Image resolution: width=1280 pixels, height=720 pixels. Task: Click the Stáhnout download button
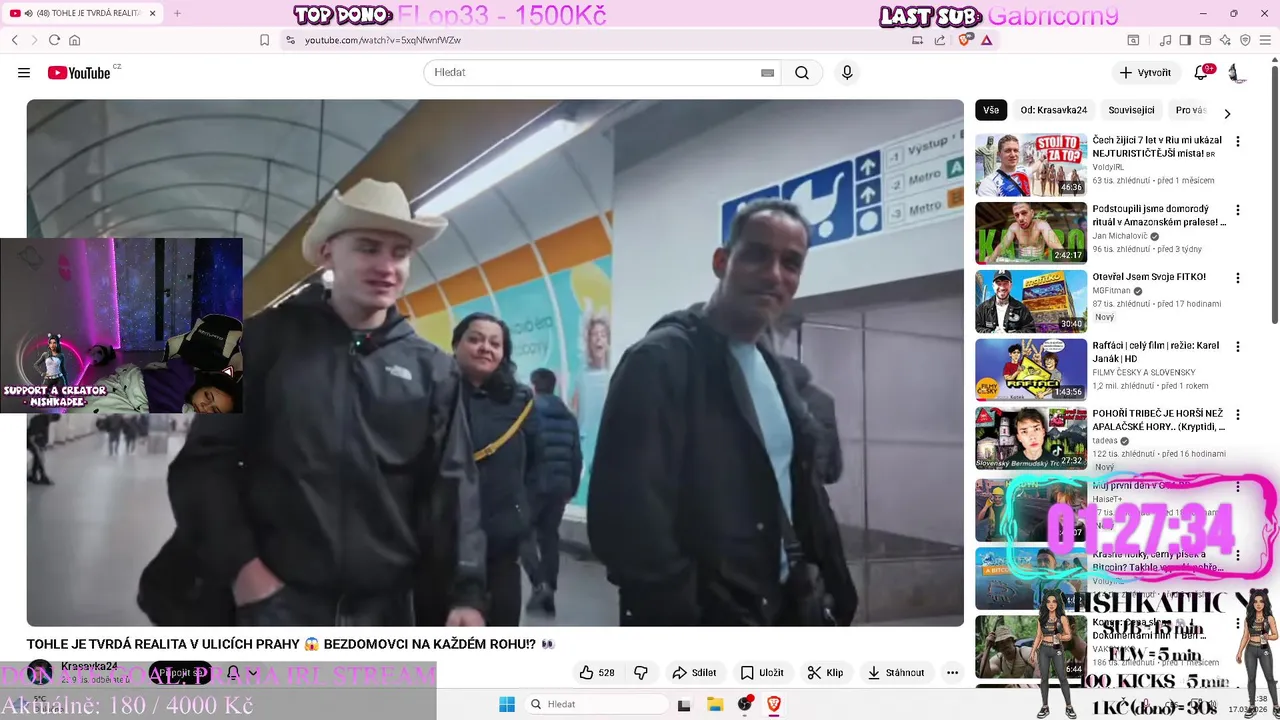[896, 673]
